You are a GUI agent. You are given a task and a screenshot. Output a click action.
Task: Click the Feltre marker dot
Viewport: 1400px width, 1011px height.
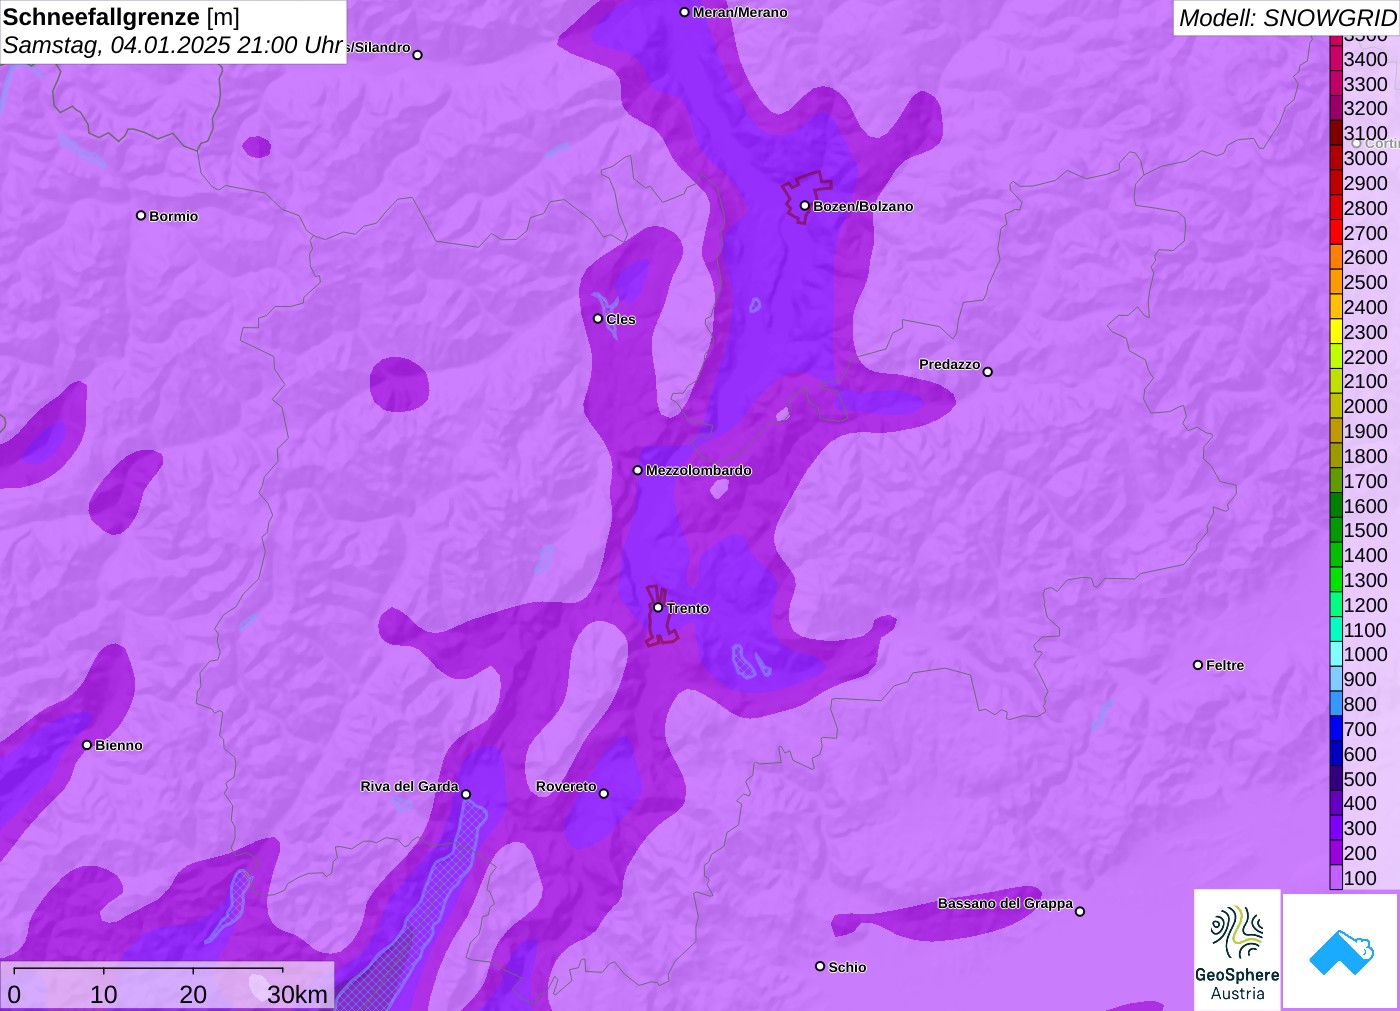(x=1198, y=665)
